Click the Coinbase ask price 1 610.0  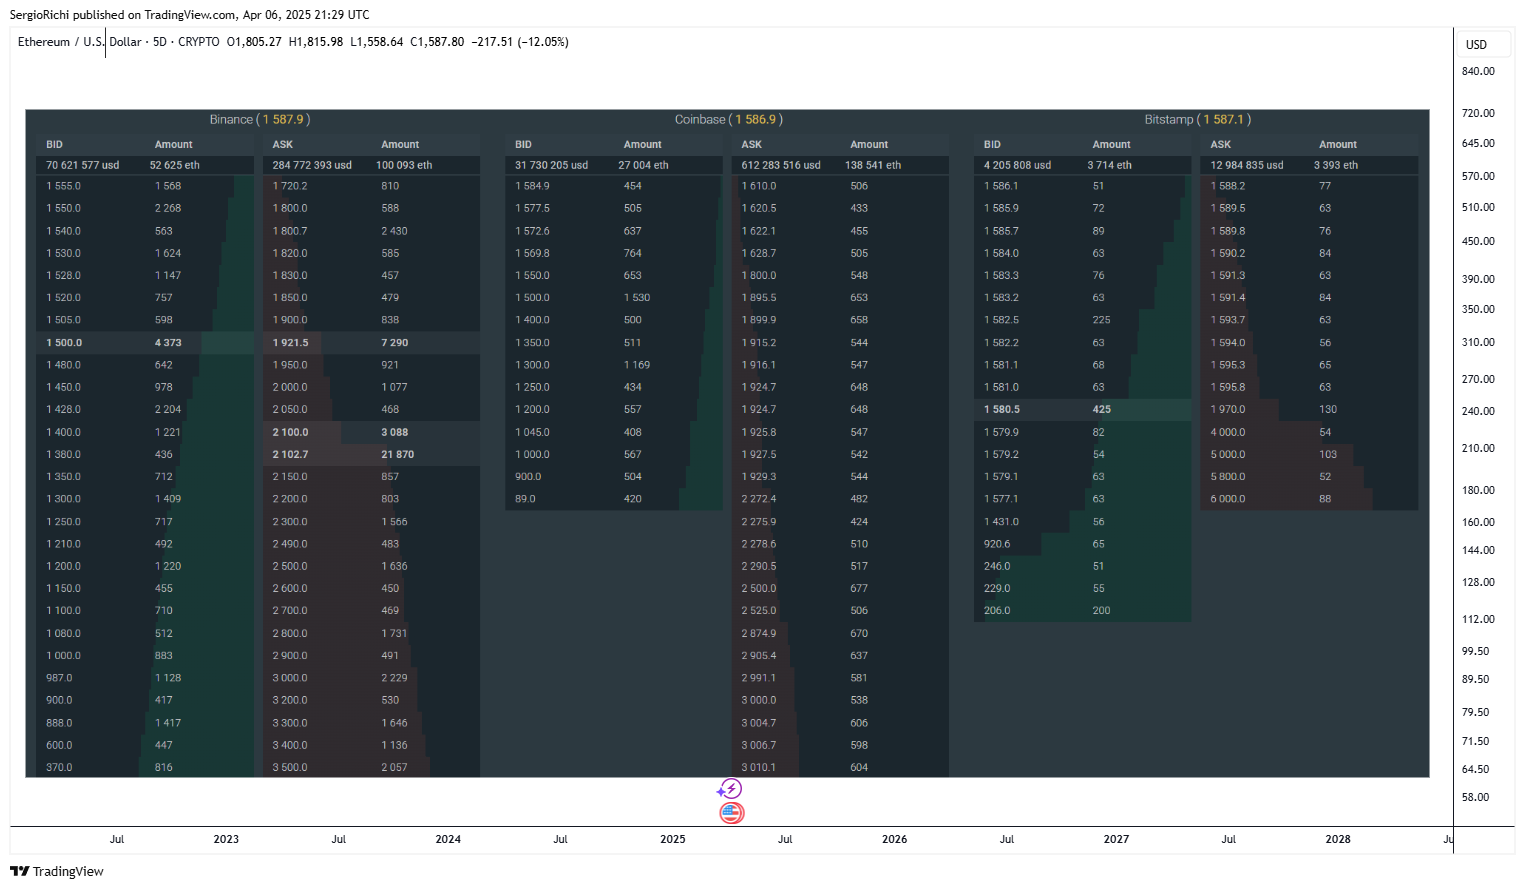(759, 186)
